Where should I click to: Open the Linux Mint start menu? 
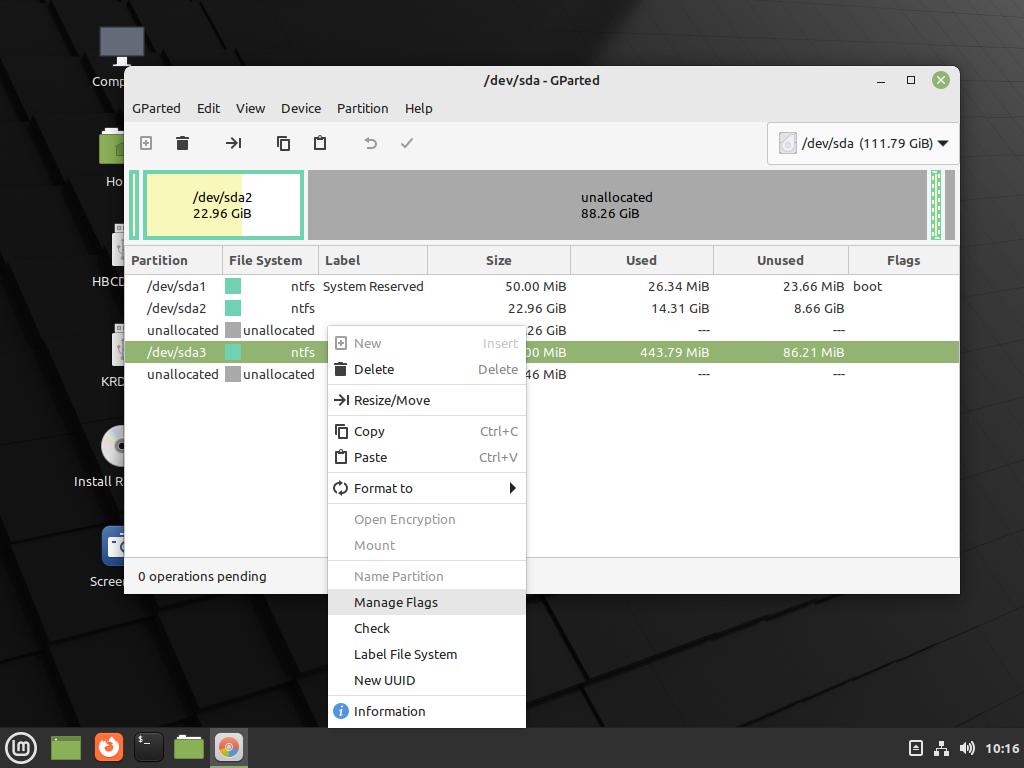click(x=21, y=746)
